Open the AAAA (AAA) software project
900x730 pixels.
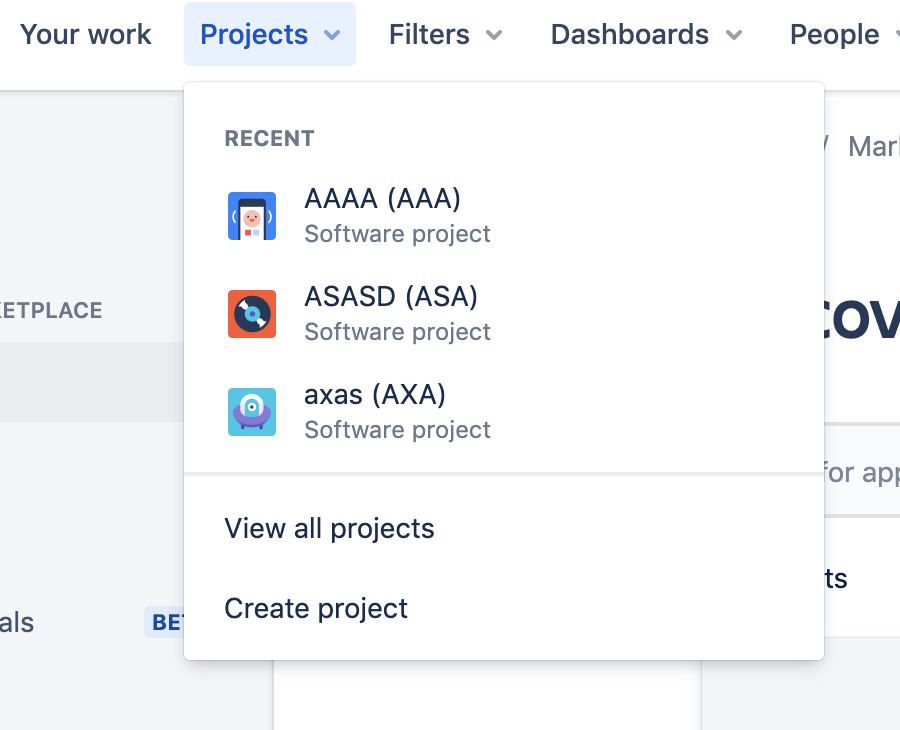point(504,216)
